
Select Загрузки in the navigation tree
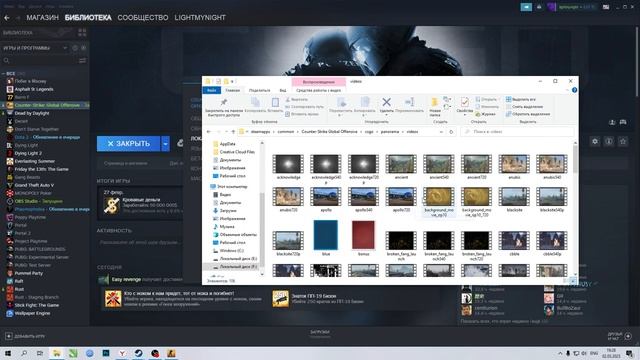point(225,211)
